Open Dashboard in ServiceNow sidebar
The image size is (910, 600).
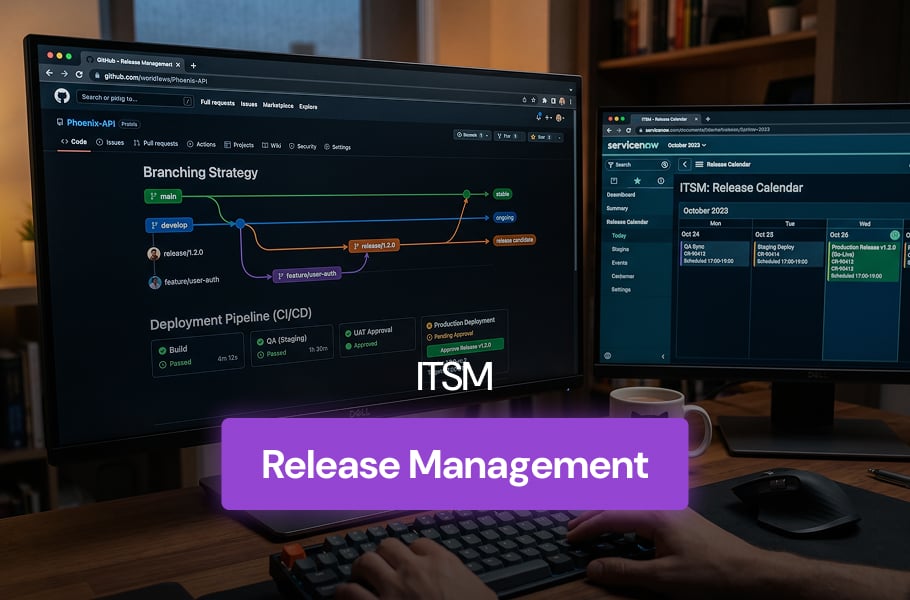pyautogui.click(x=620, y=195)
